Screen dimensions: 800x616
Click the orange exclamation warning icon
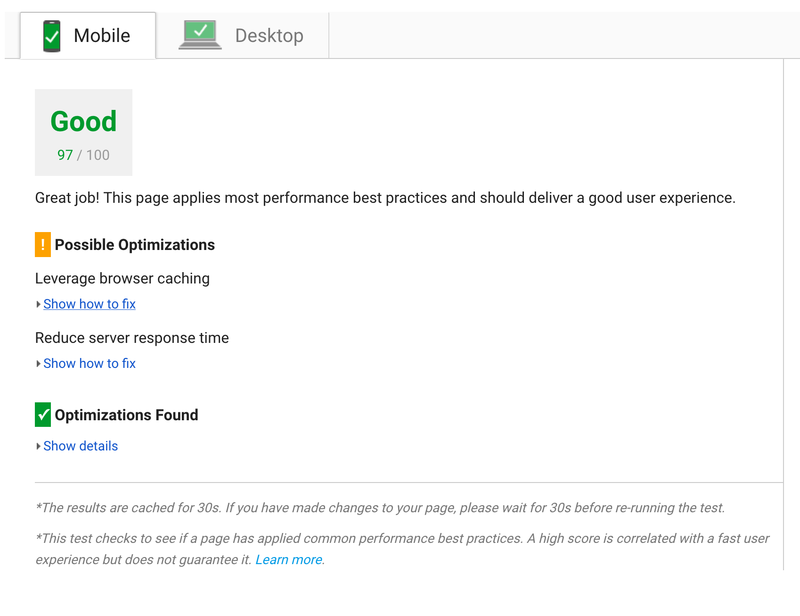[43, 244]
